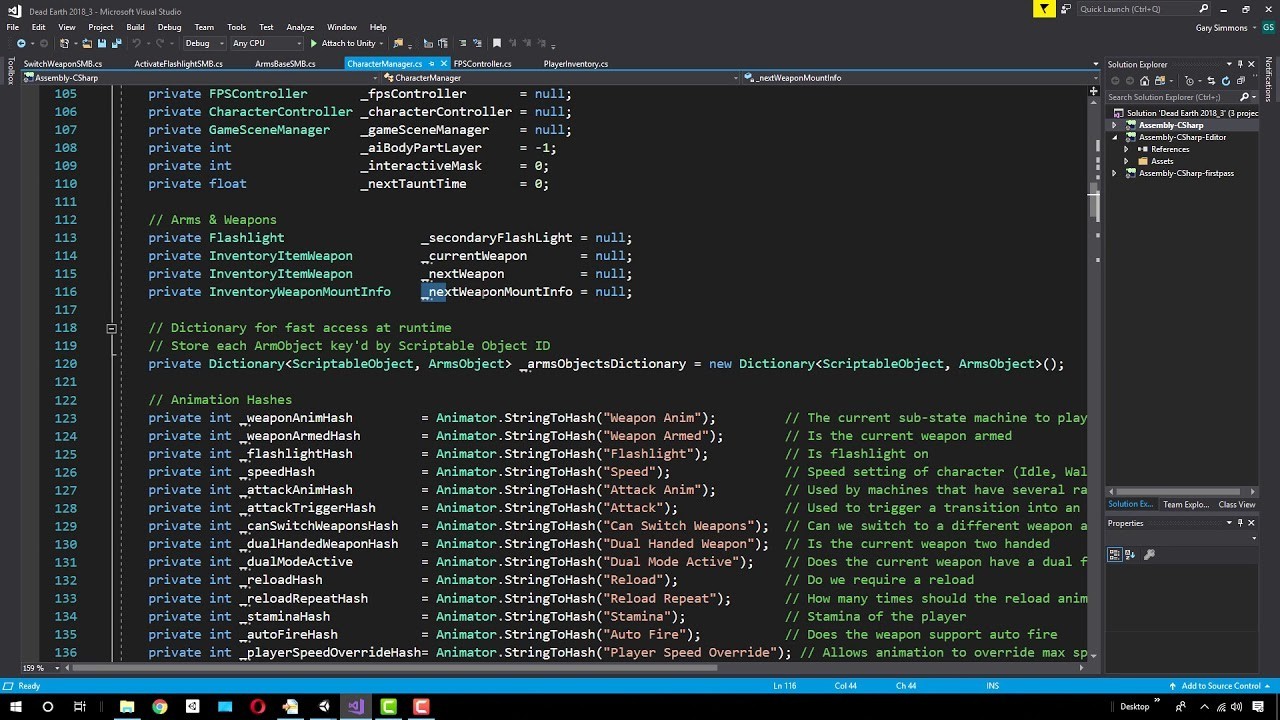Click the toggle bookmark toolbar icon
The image size is (1280, 720).
496,43
